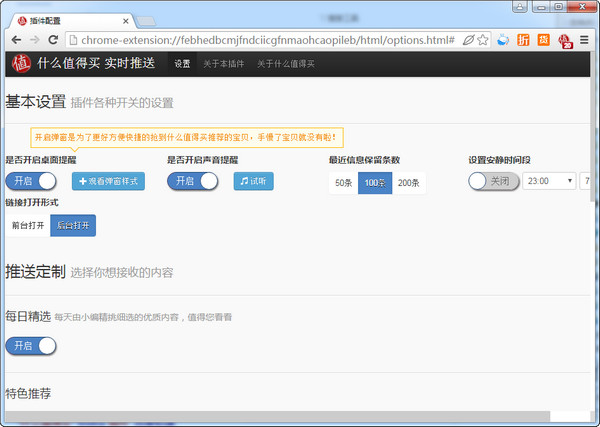The height and width of the screenshot is (427, 600).
Task: Toggle the desktop notification 开启 switch
Action: click(x=31, y=181)
